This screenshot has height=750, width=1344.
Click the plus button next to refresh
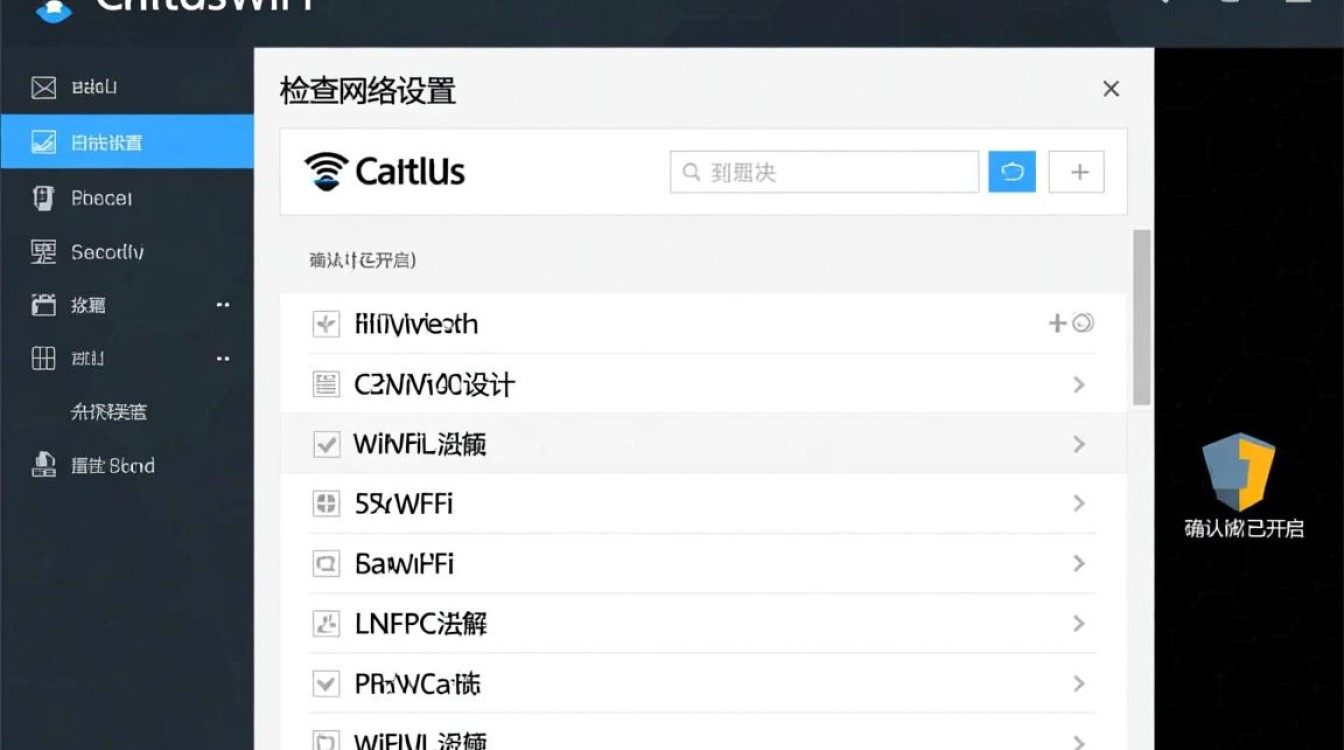click(x=1077, y=171)
